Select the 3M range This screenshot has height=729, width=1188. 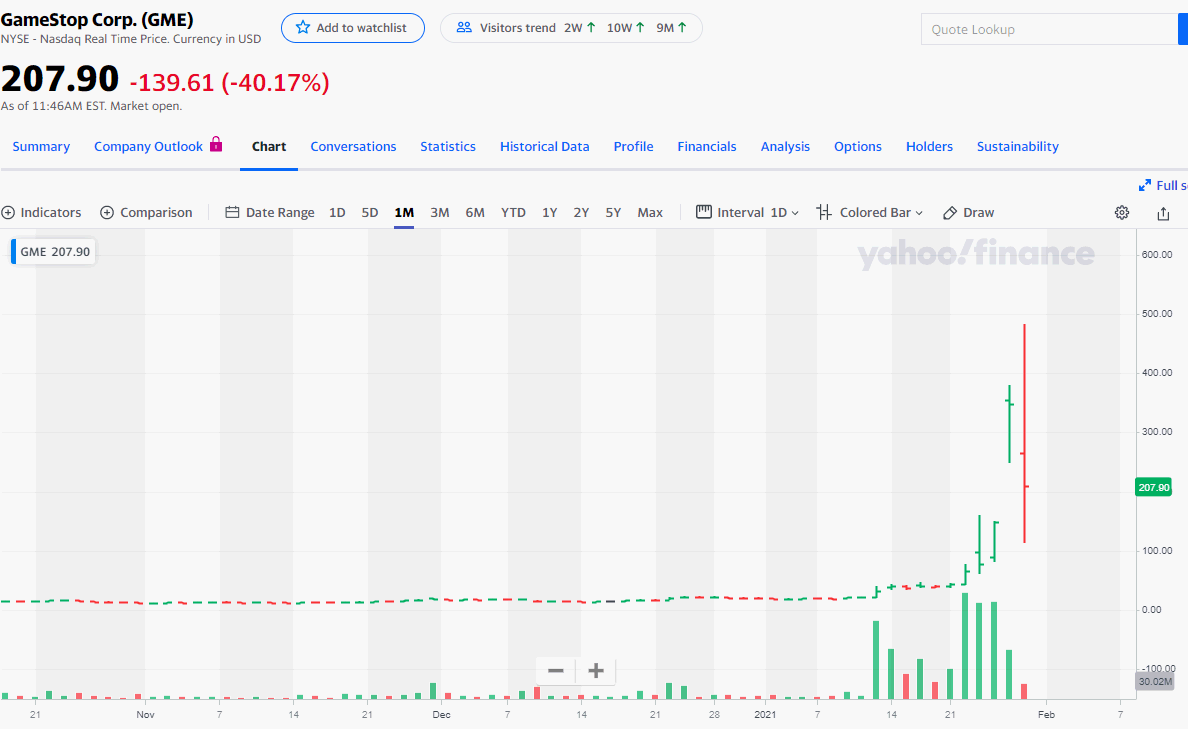point(439,213)
